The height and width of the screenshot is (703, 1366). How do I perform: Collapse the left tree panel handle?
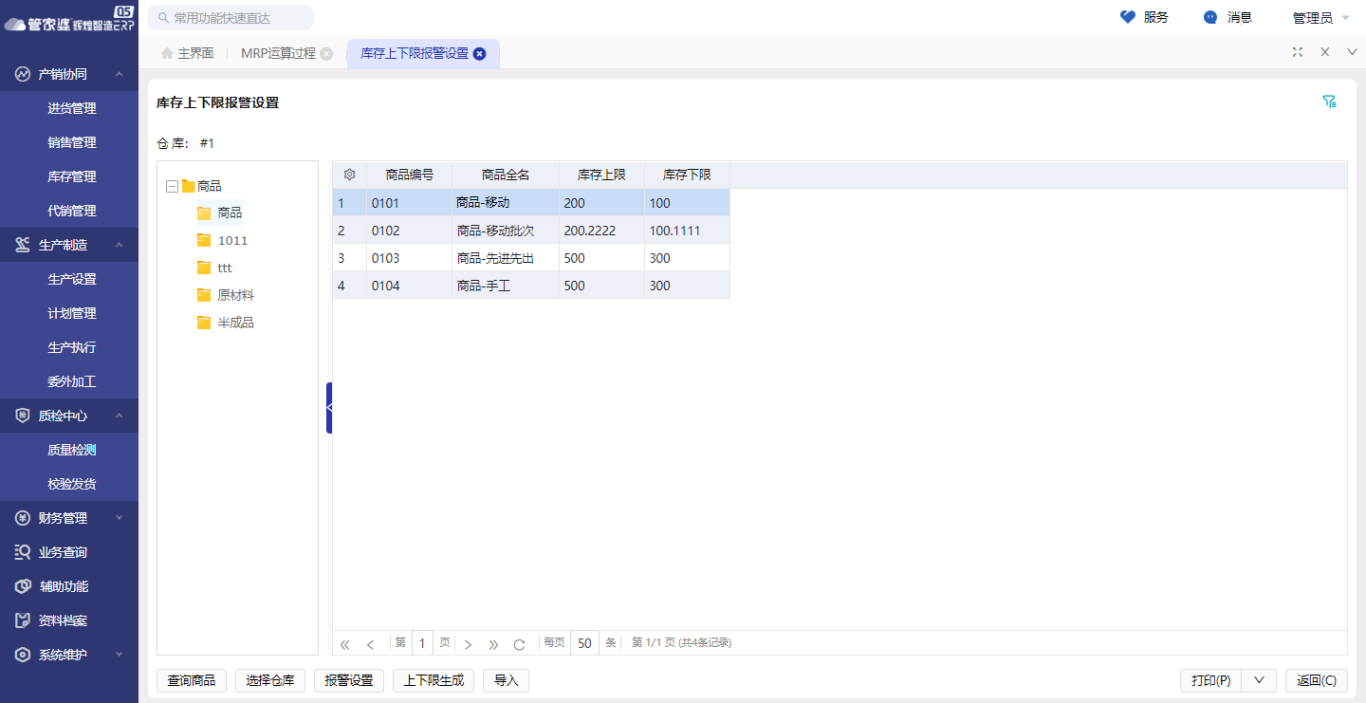pyautogui.click(x=329, y=408)
